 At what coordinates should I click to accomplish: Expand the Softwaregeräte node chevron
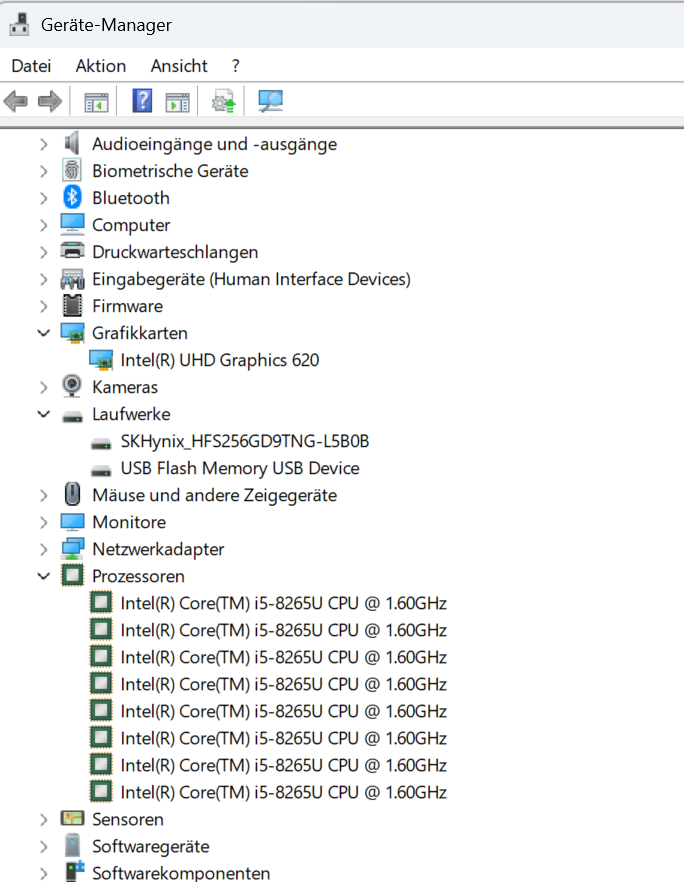44,847
